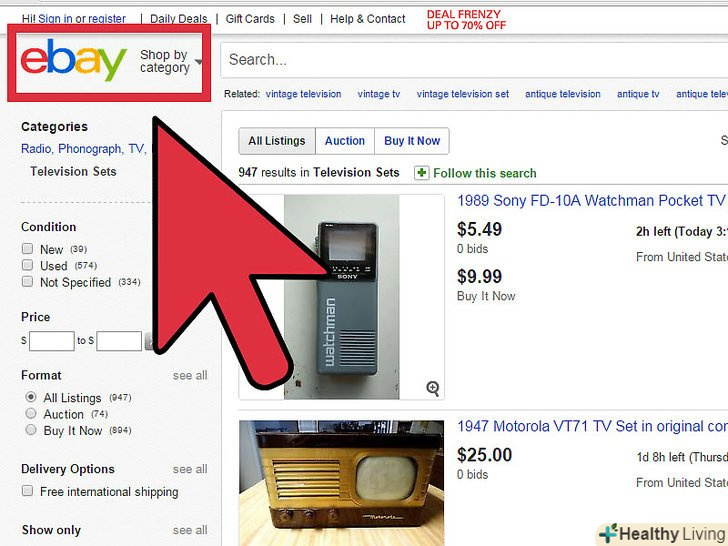728x546 pixels.
Task: Switch to the Auction listings tab
Action: (344, 141)
